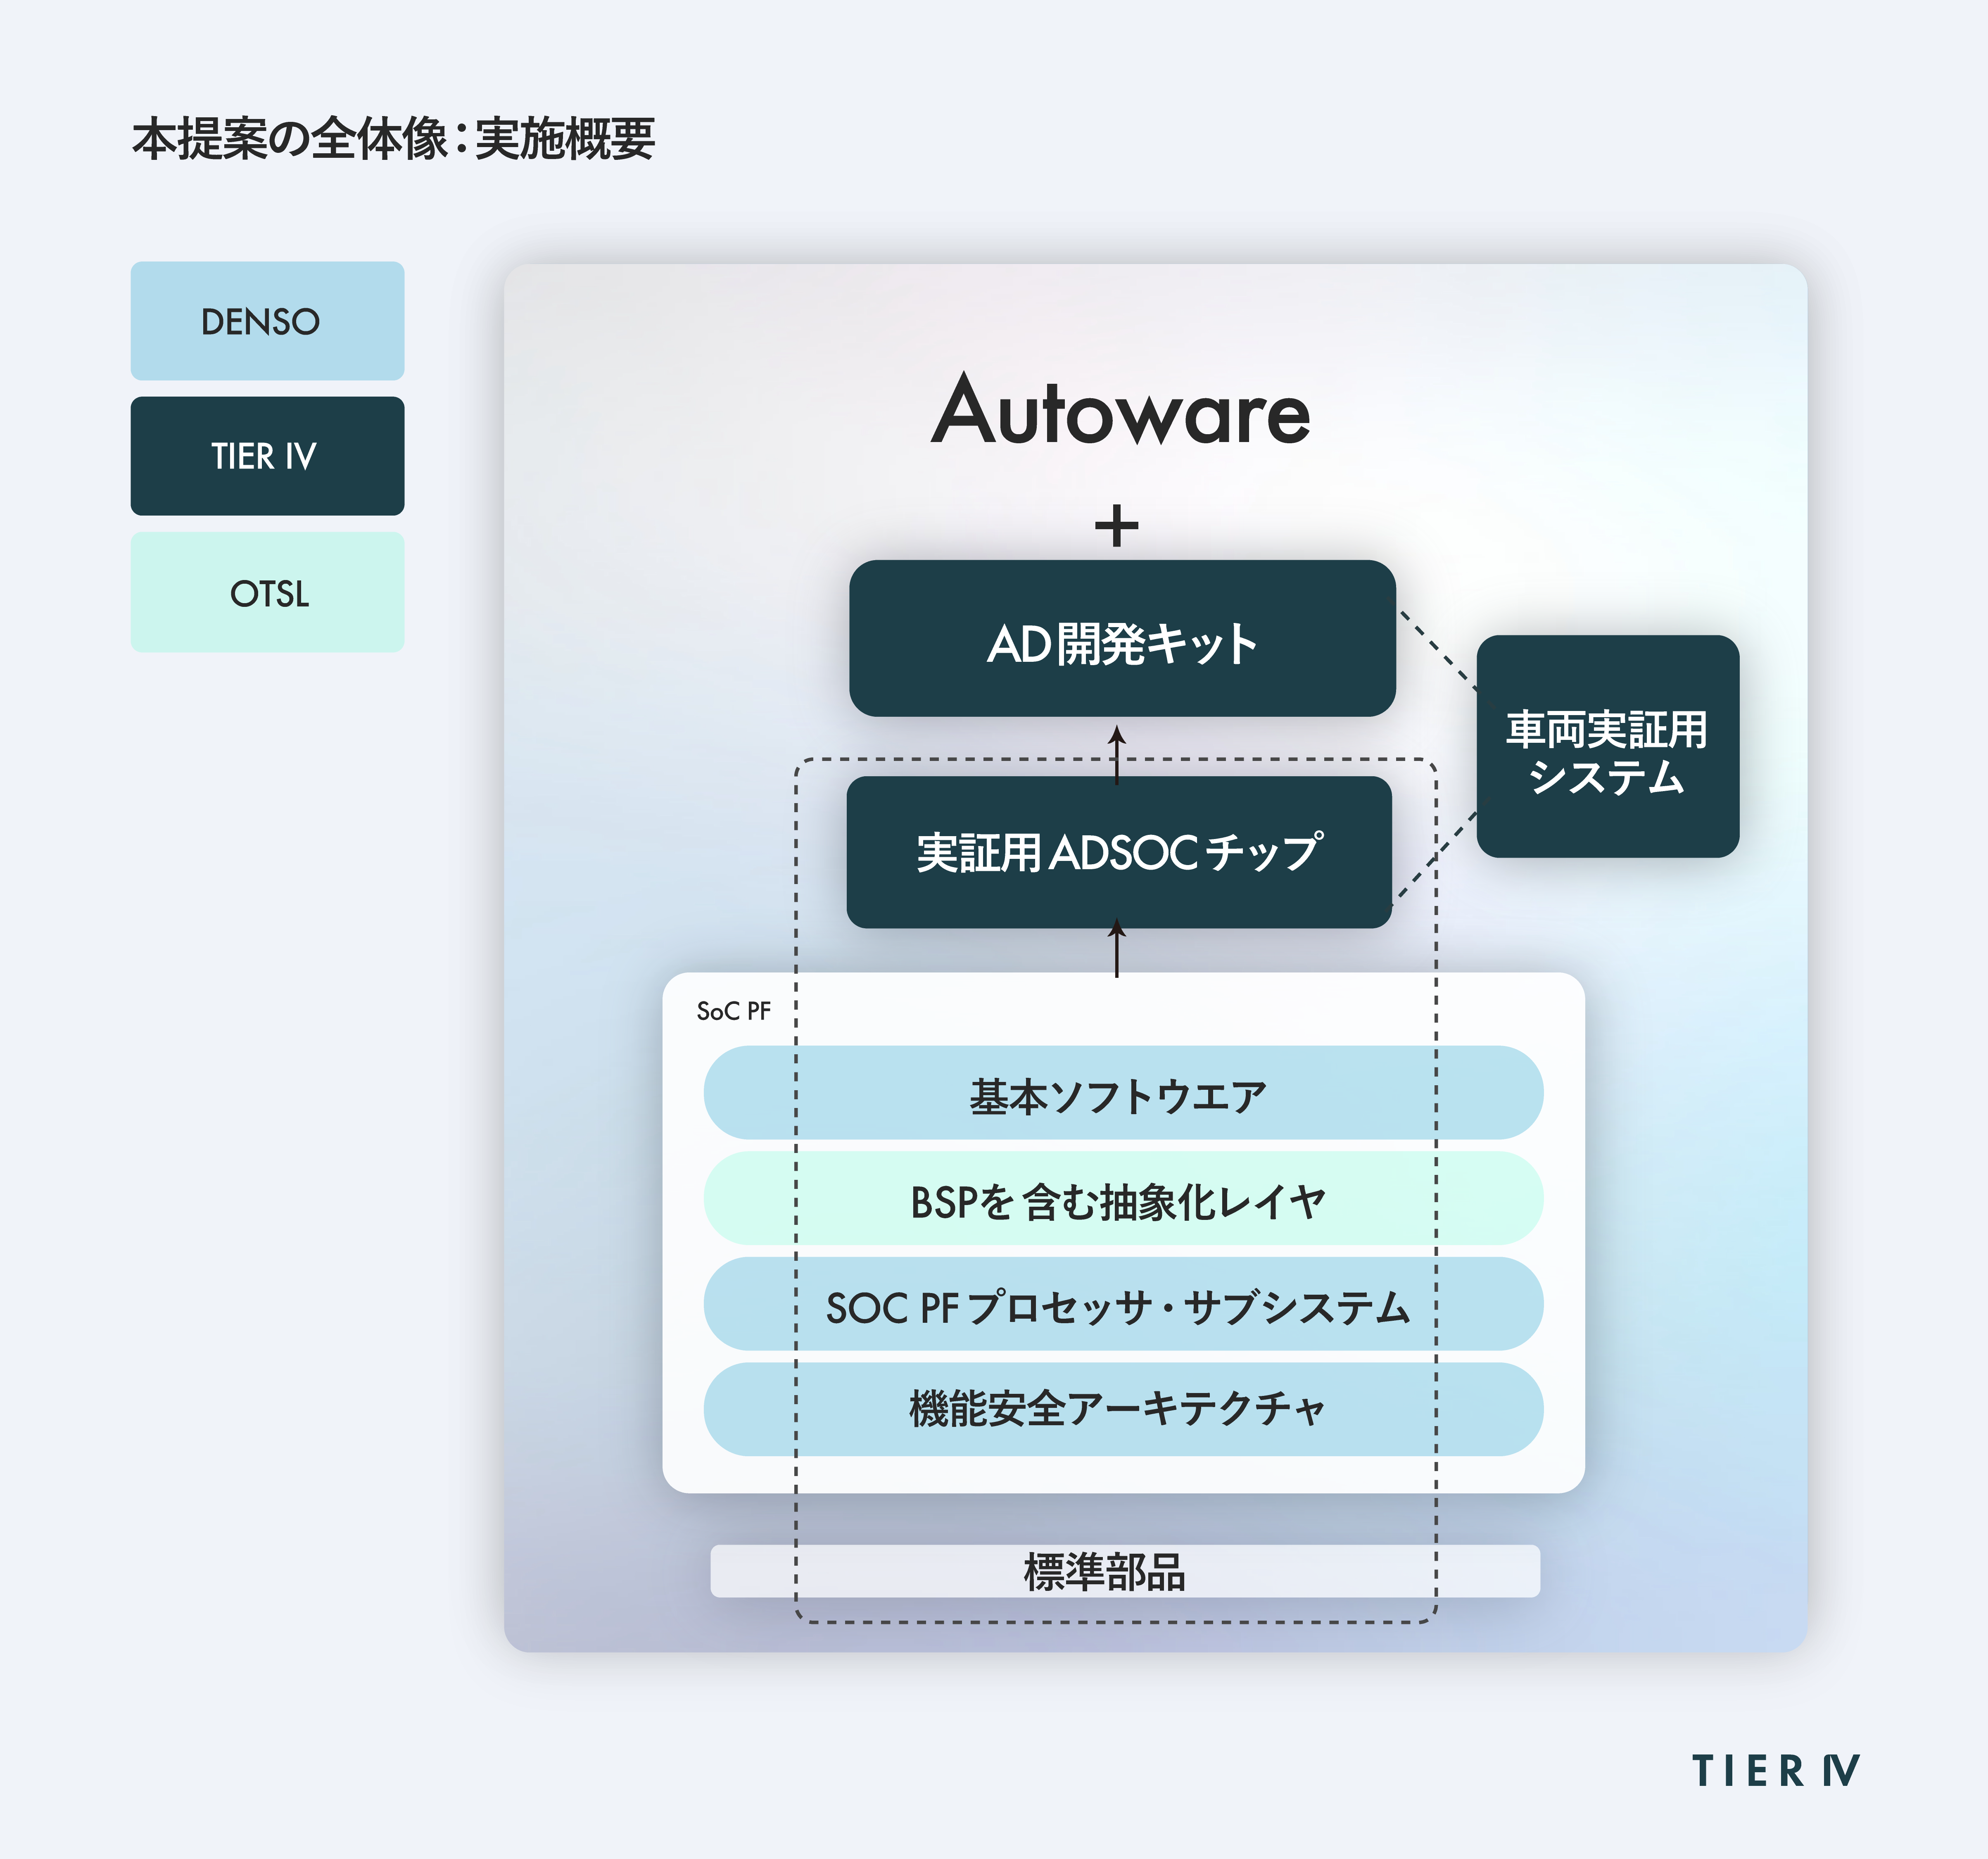Select the 実証用 ADSOC チップ block
Viewport: 1988px width, 1859px height.
tap(1119, 852)
